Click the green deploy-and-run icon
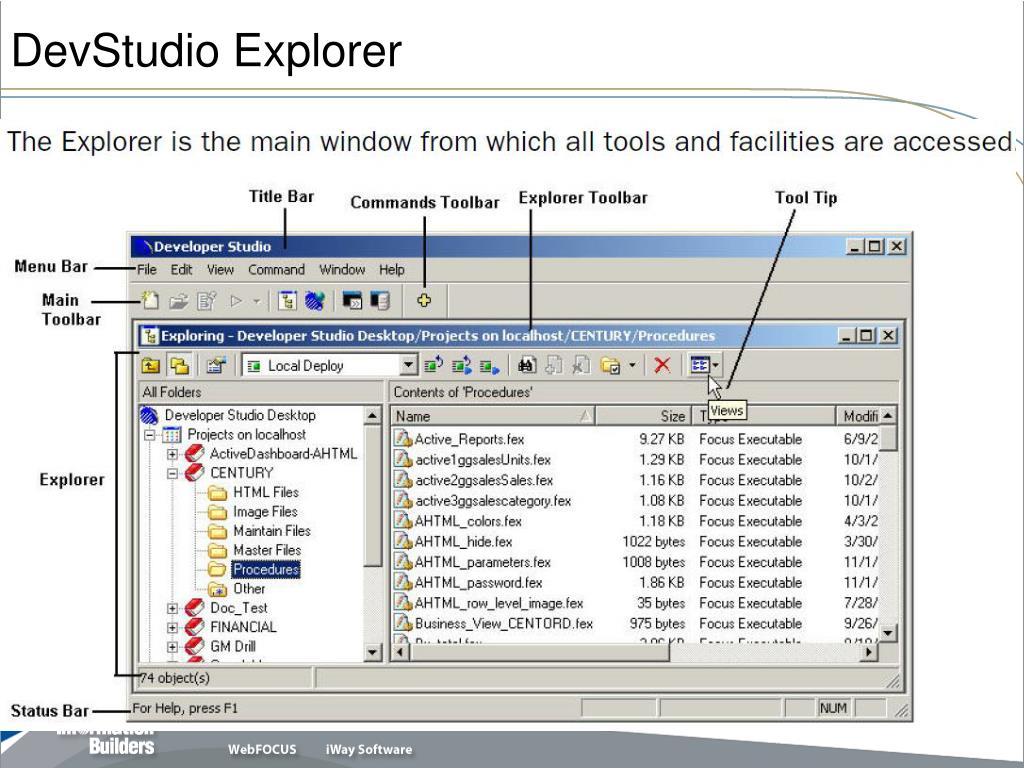 point(489,366)
